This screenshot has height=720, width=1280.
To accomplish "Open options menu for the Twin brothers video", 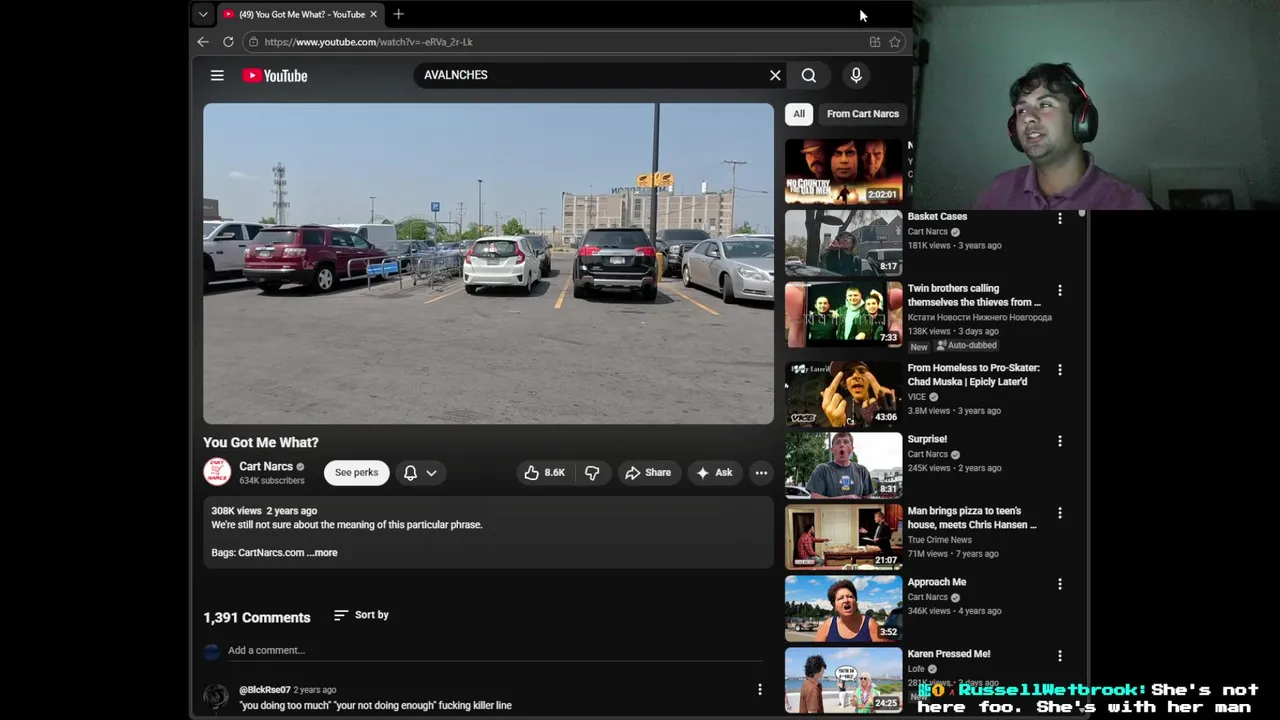I will pos(1060,290).
